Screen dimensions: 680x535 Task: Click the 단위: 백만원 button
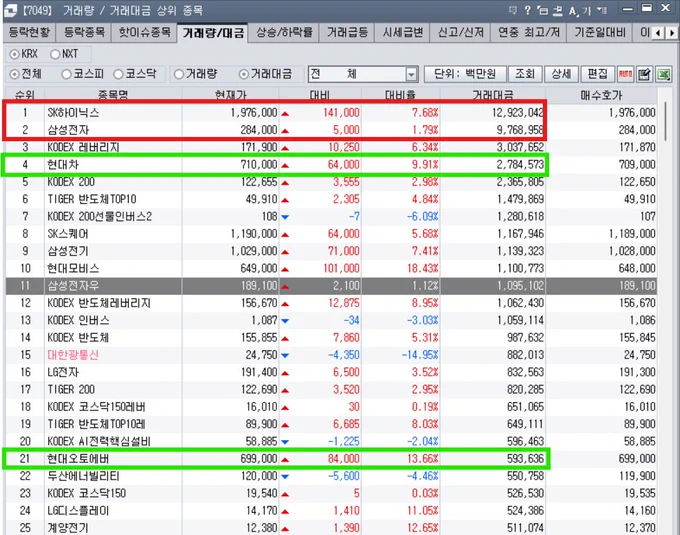pyautogui.click(x=465, y=74)
